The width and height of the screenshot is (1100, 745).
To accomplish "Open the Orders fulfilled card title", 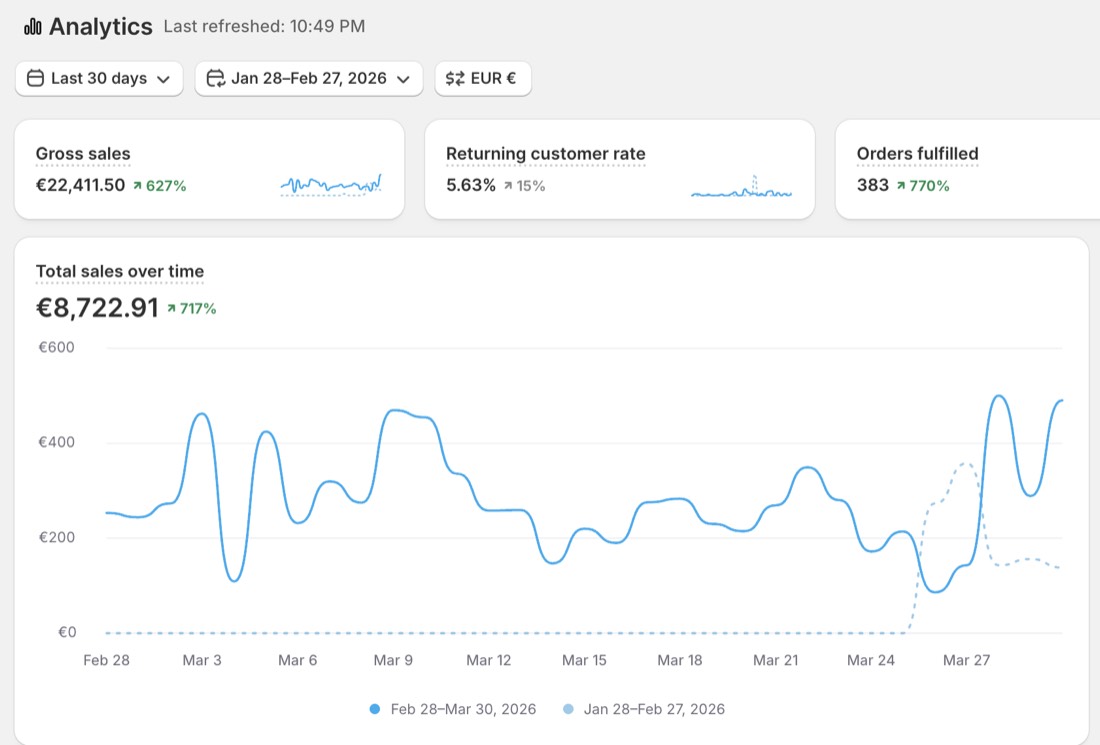I will point(918,154).
